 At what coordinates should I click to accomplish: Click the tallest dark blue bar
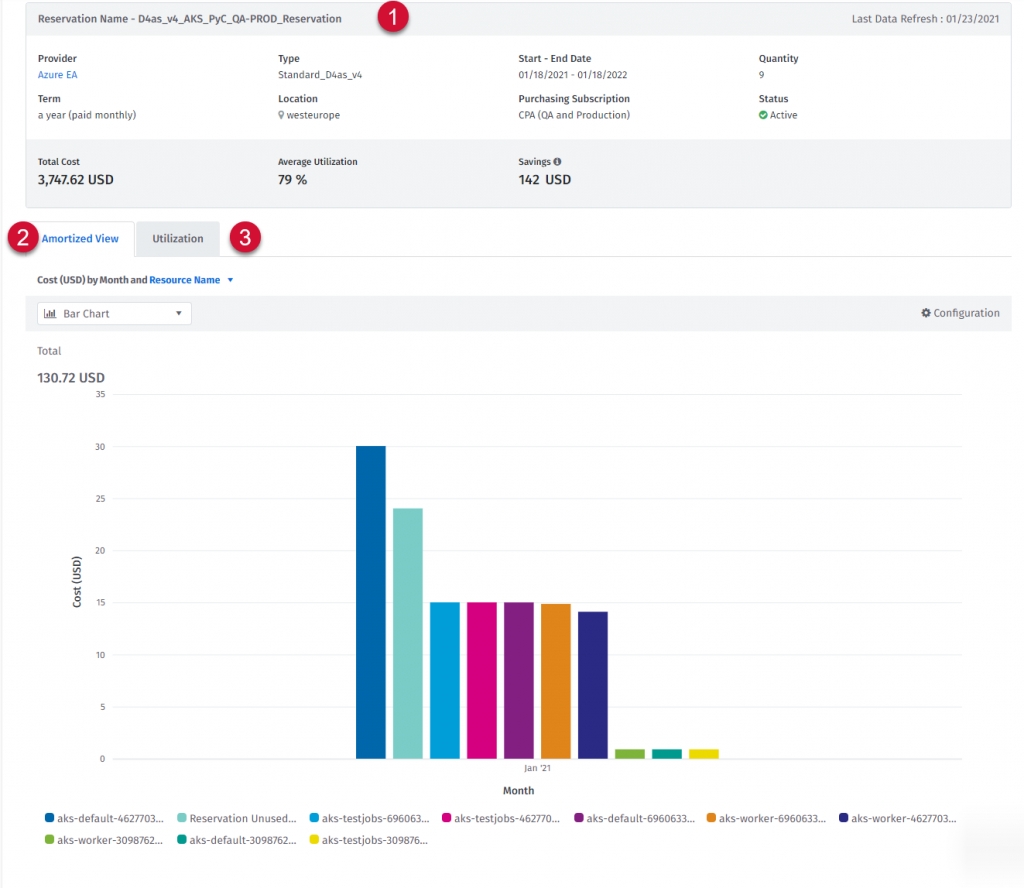(x=371, y=602)
